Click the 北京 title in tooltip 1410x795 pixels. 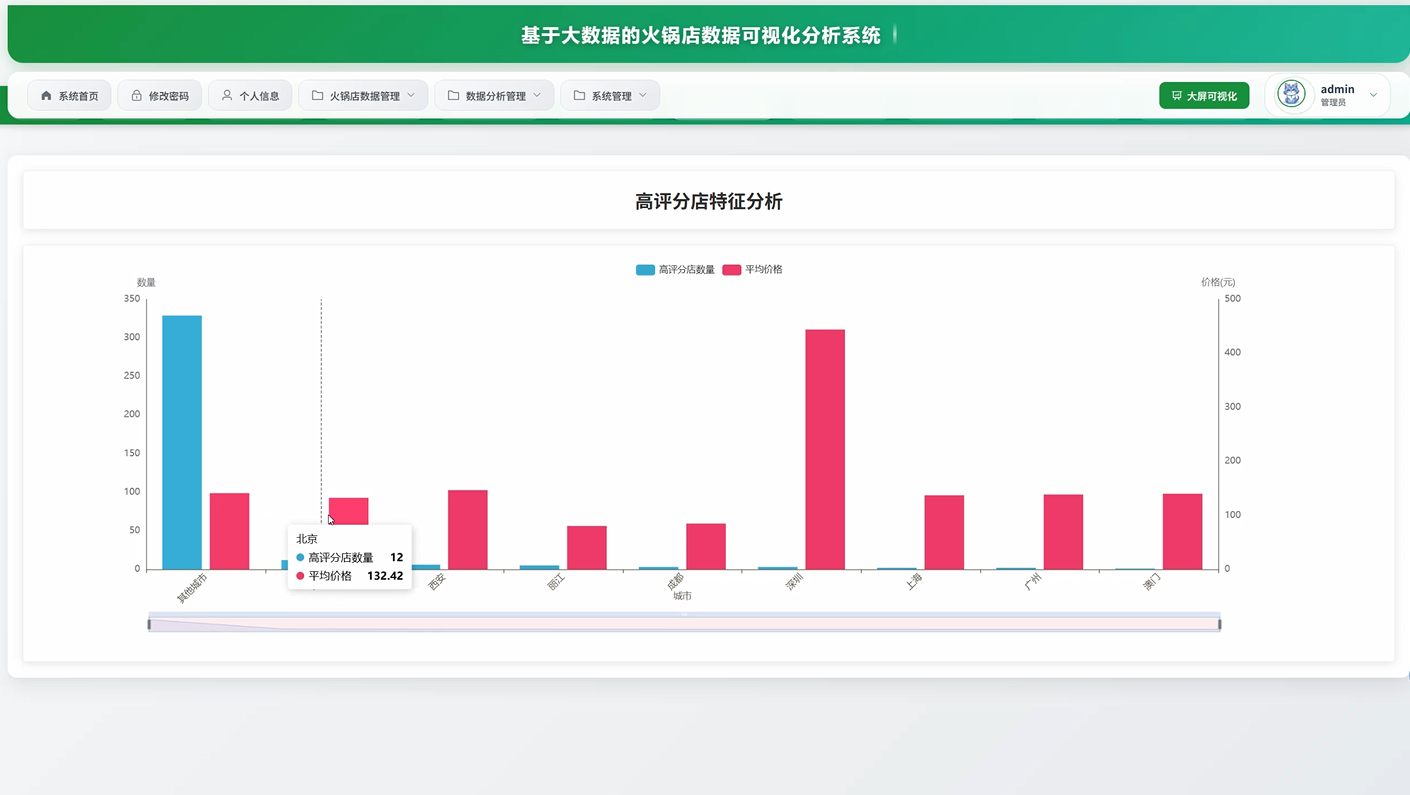point(307,539)
